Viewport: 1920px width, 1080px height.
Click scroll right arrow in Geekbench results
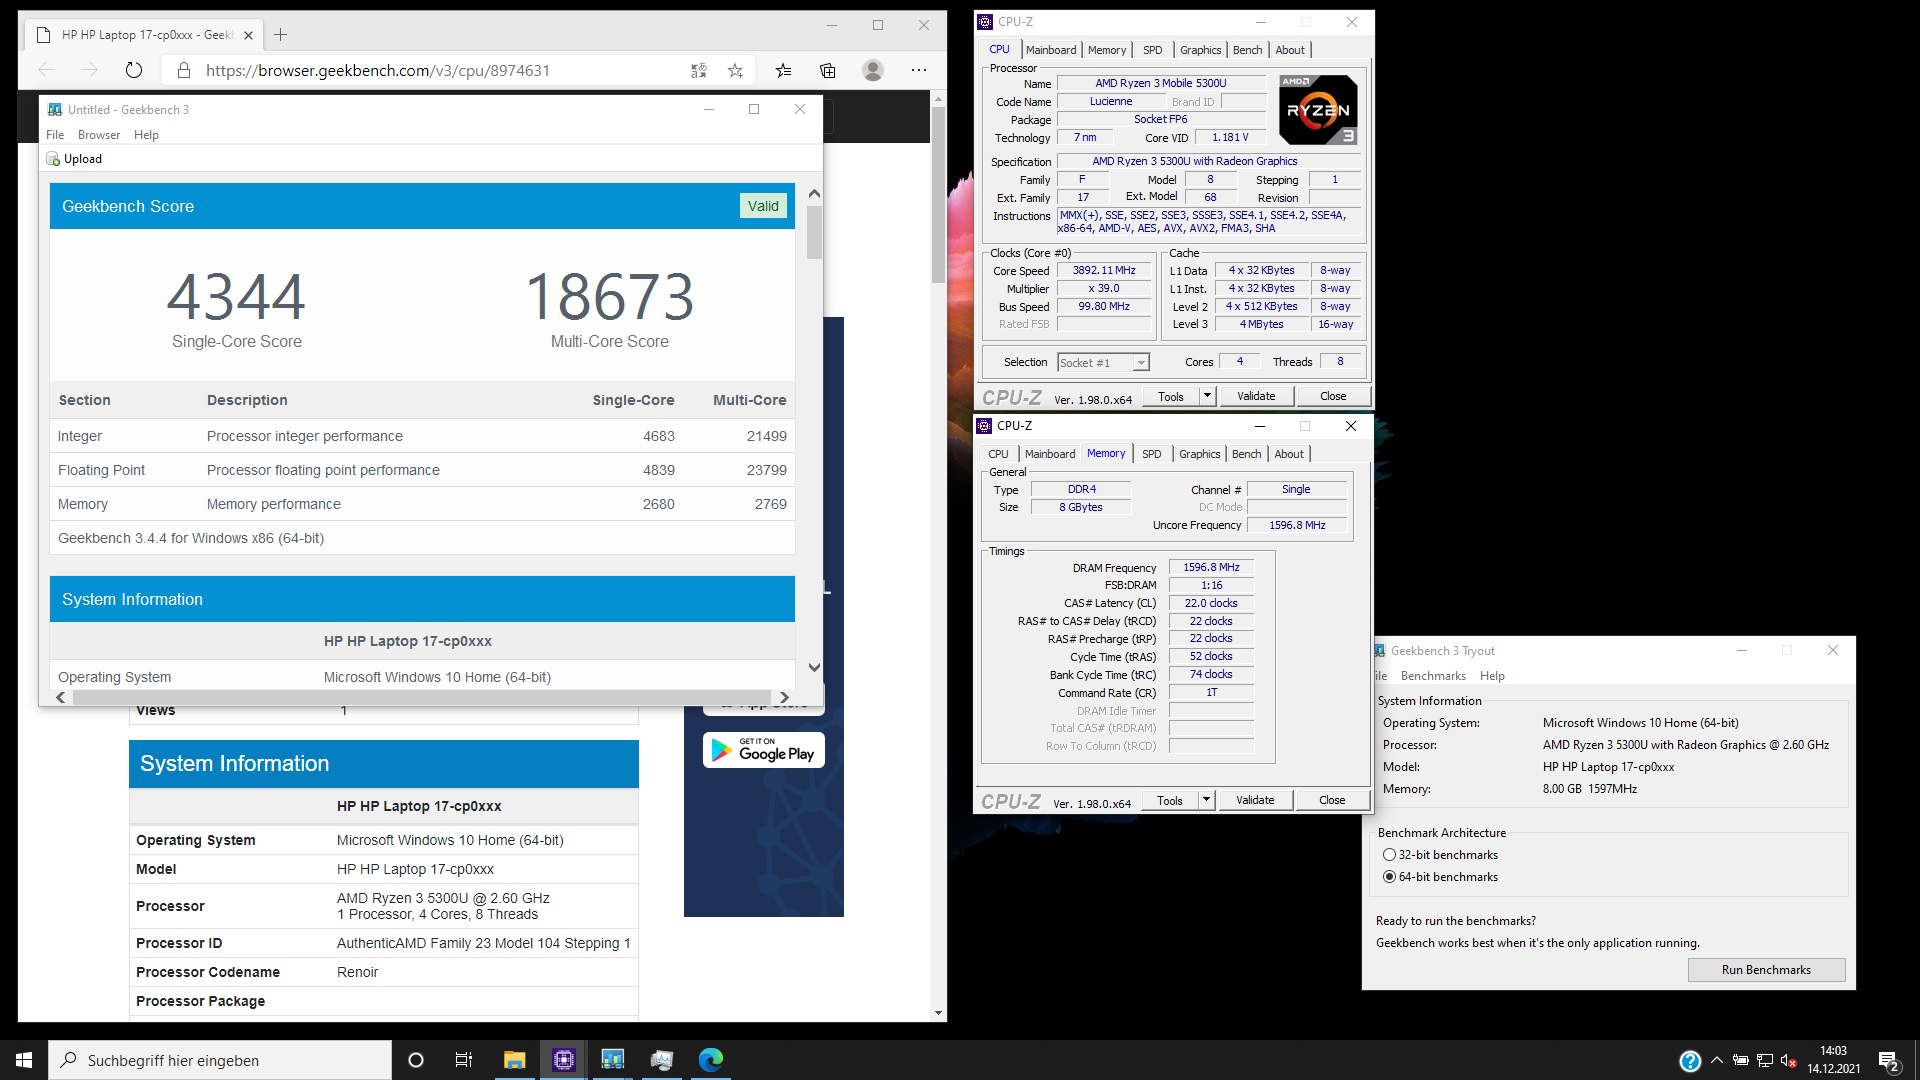click(785, 697)
